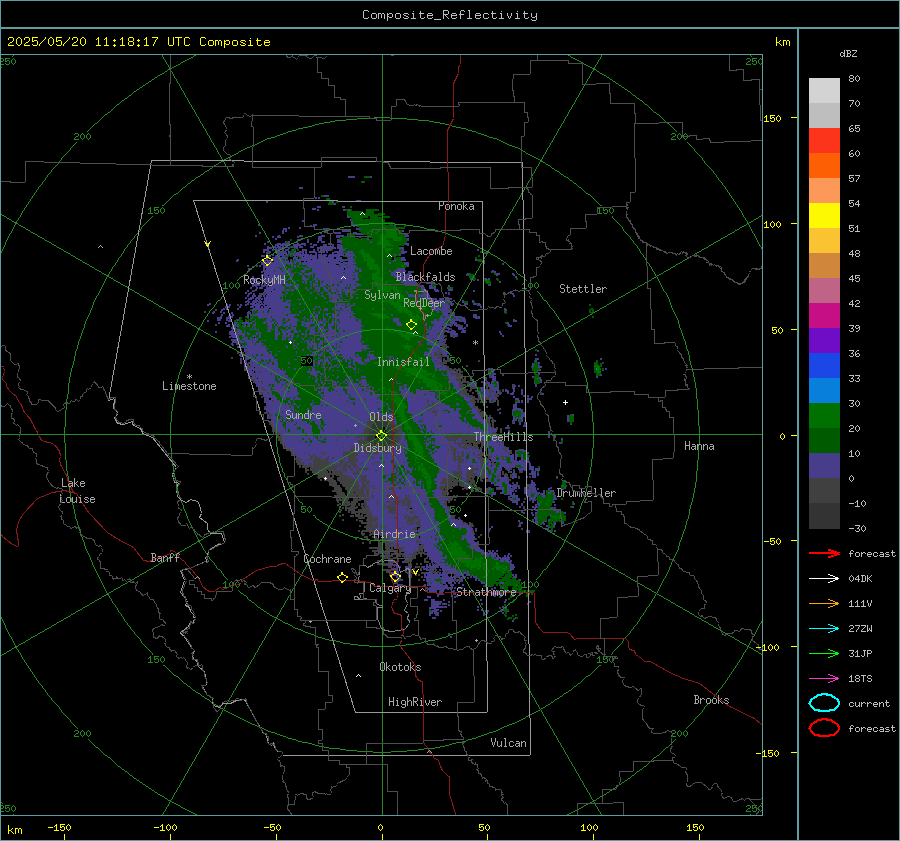Click the Olds town label

tap(381, 417)
